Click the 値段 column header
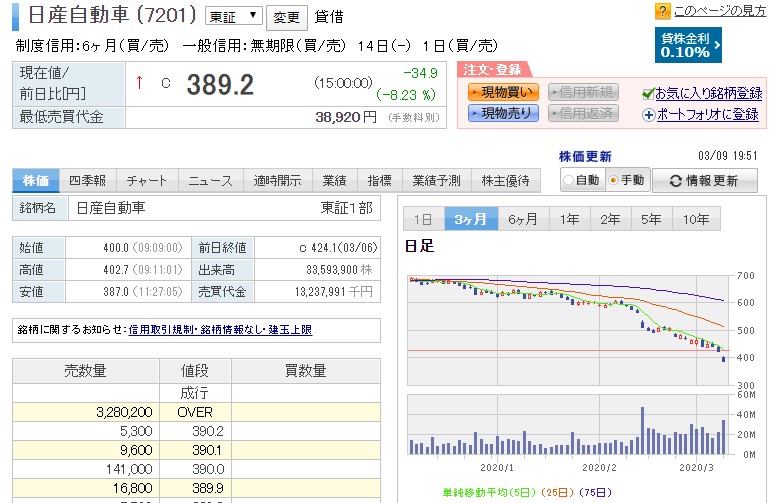Screen dimensions: 769x503 (195, 371)
